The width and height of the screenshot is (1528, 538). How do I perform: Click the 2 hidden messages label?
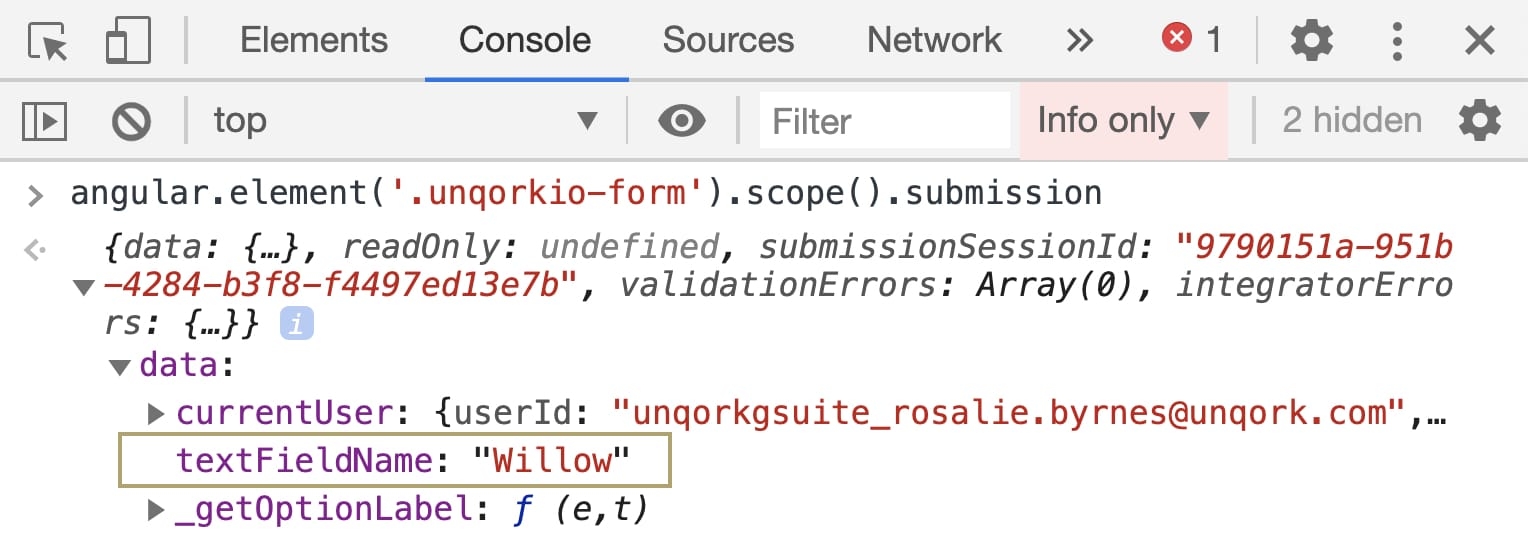[1352, 121]
